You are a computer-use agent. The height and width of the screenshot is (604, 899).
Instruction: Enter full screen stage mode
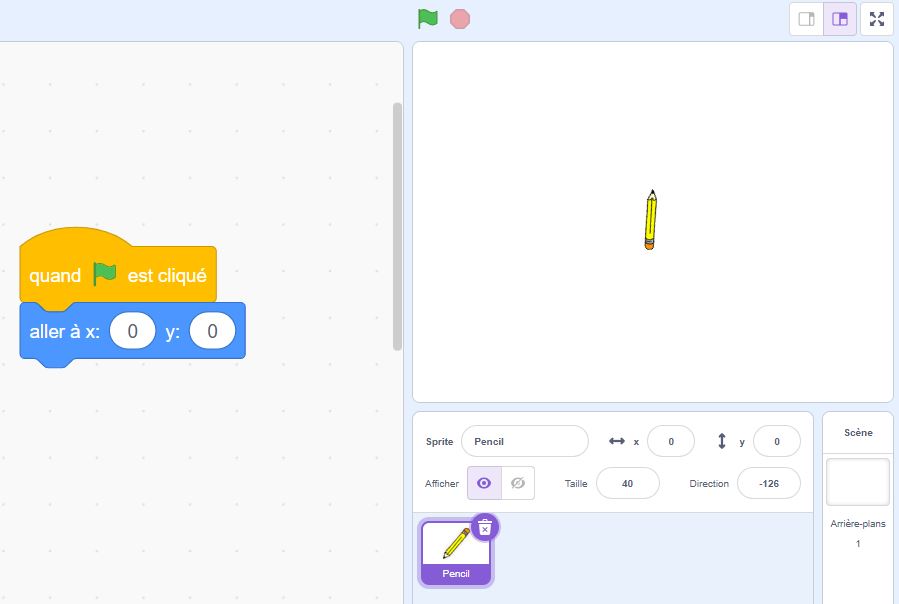877,19
